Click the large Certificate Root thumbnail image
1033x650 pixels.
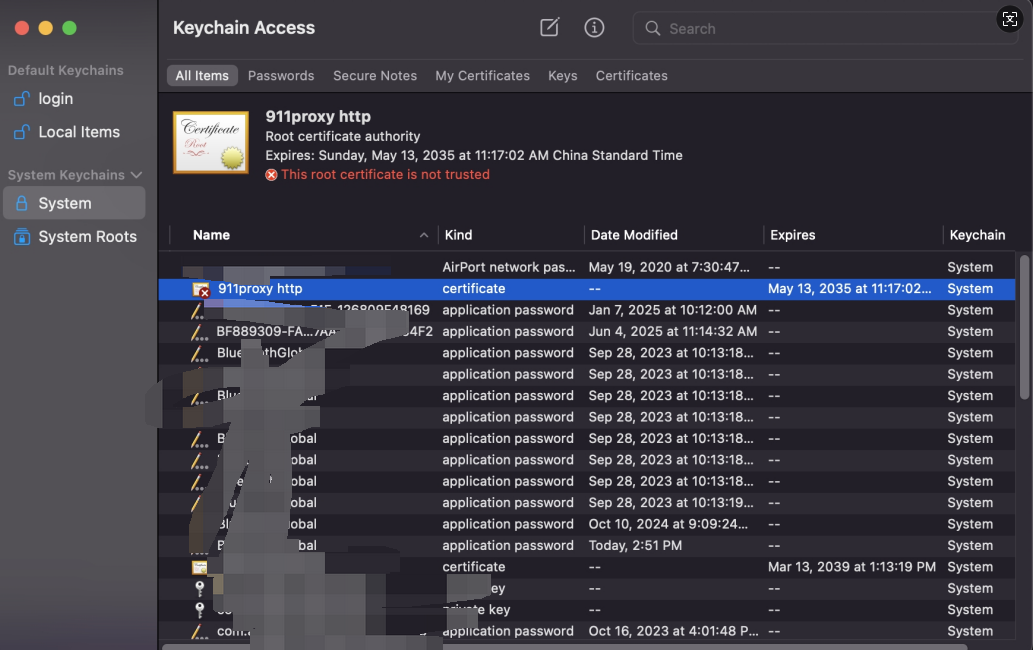[x=211, y=142]
